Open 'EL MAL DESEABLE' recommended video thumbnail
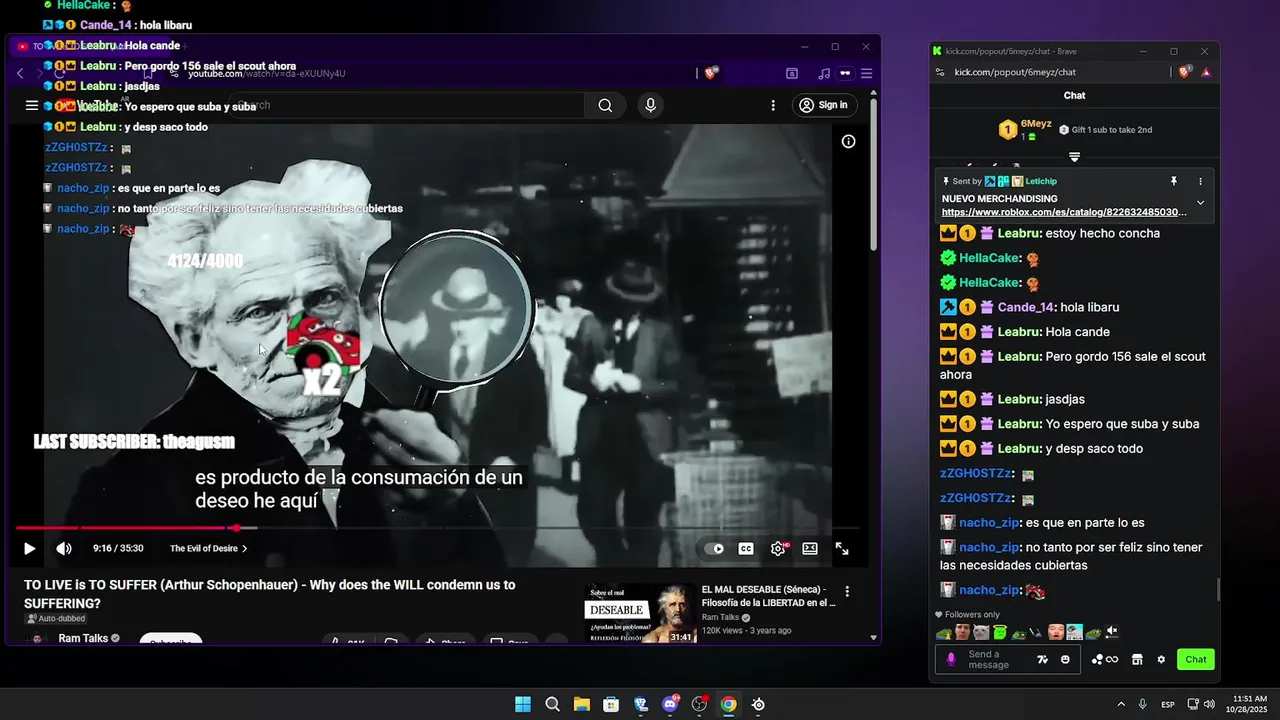This screenshot has width=1280, height=720. point(641,613)
